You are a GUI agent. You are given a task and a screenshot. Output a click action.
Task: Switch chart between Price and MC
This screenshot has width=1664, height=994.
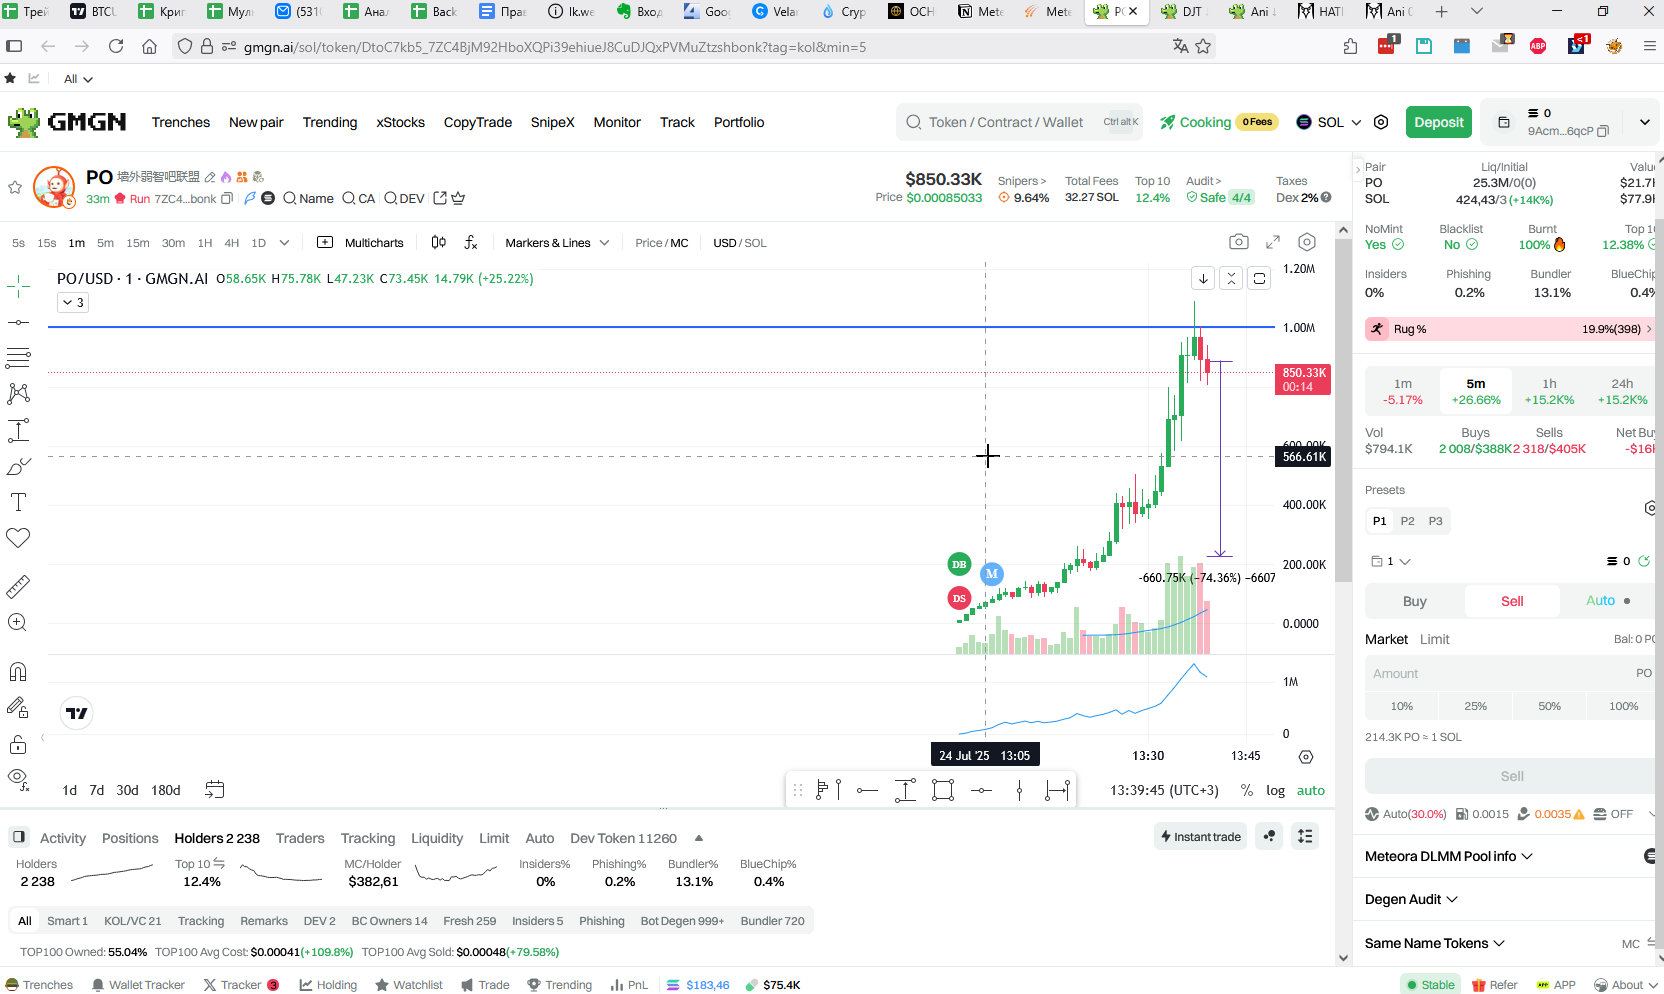(x=661, y=243)
